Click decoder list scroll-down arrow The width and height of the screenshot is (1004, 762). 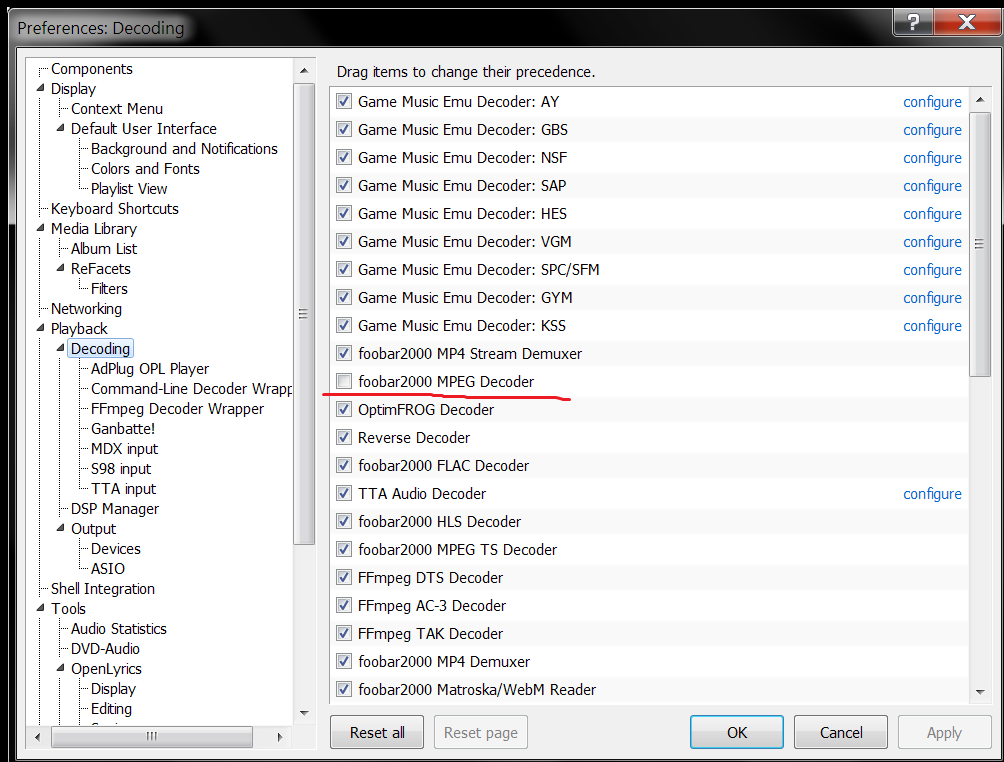(980, 692)
